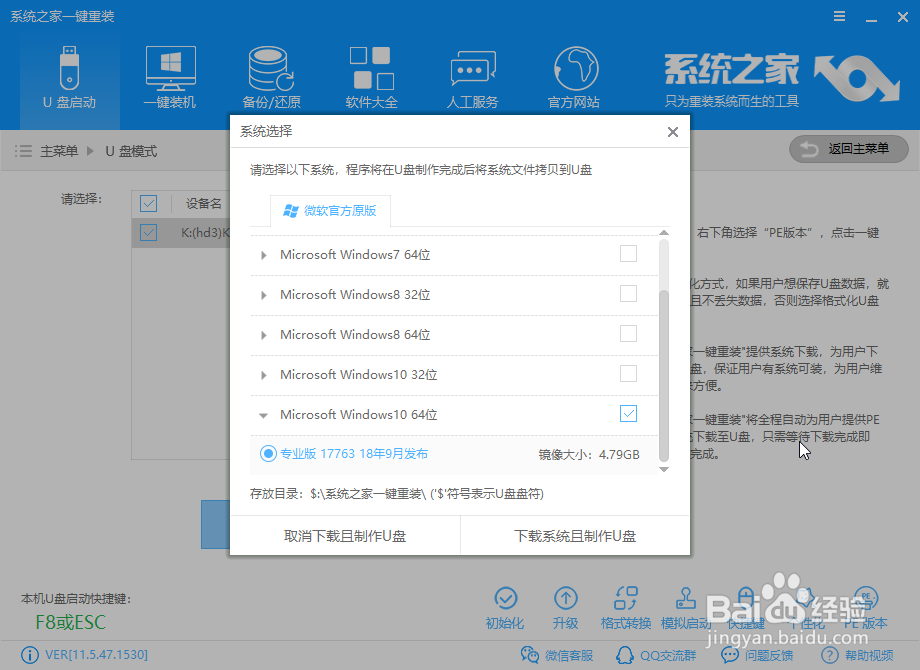Click U盘模式 breadcrumb item
920x670 pixels.
131,151
